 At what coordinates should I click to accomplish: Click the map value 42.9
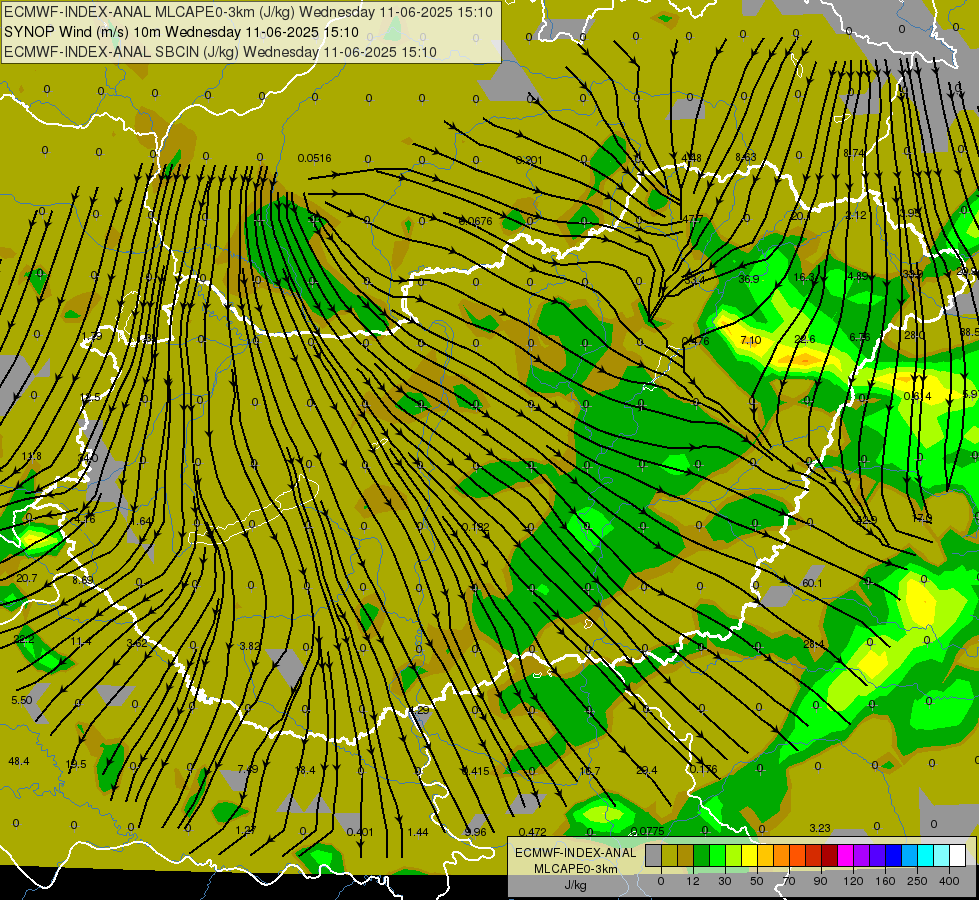tap(867, 520)
